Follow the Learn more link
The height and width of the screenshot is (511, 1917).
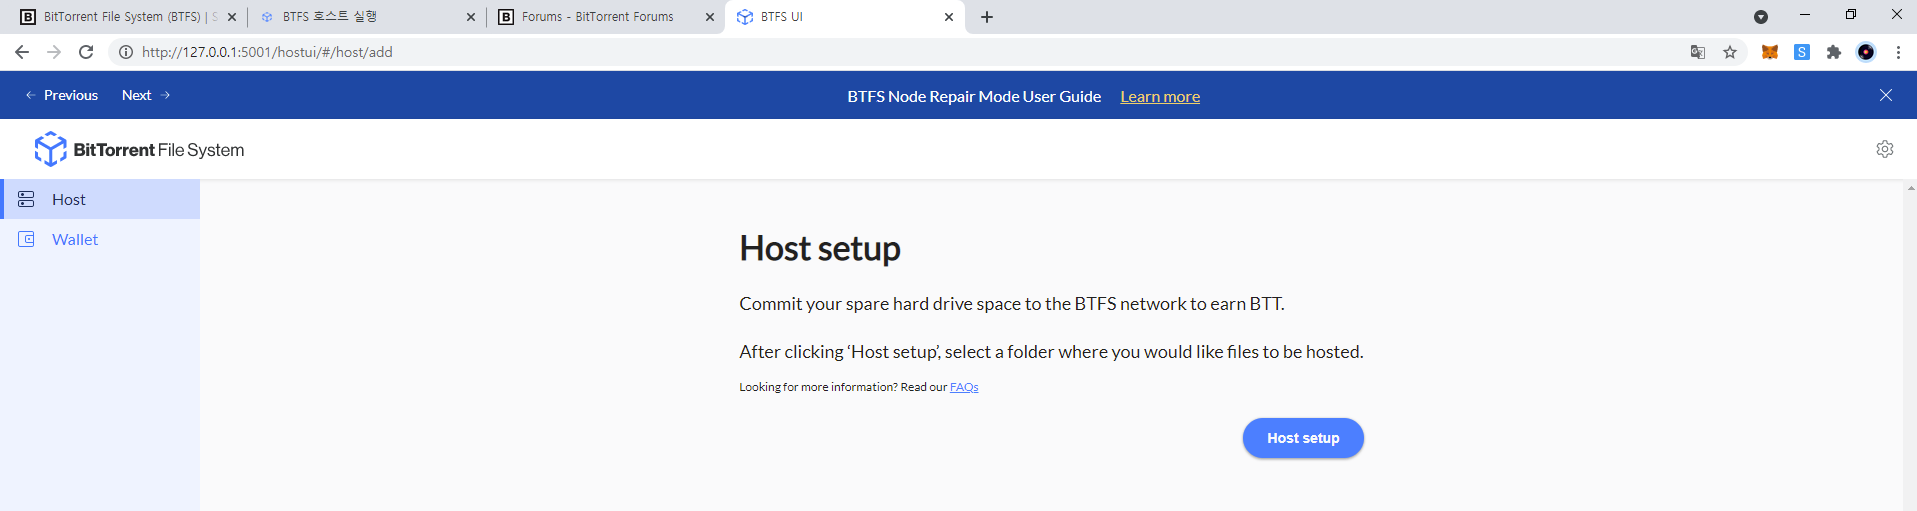(1160, 96)
